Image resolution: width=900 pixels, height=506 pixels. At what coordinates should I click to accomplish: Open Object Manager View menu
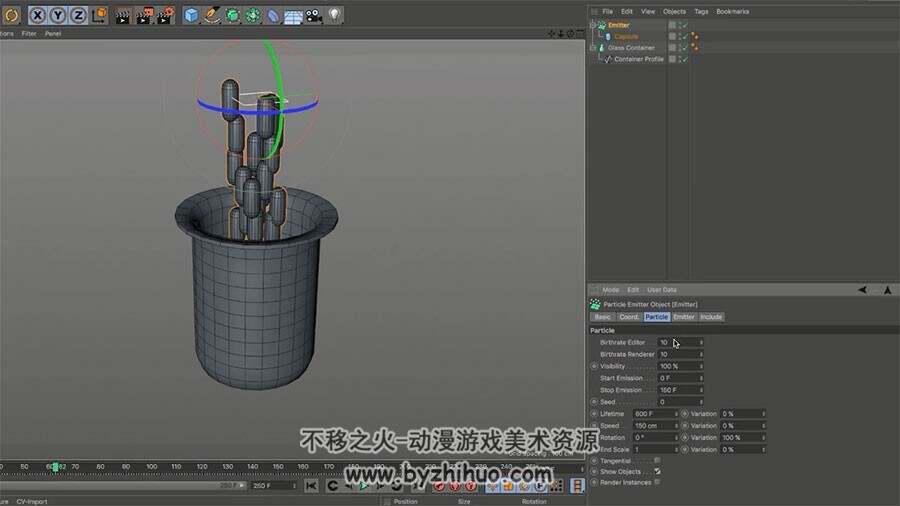pos(648,11)
